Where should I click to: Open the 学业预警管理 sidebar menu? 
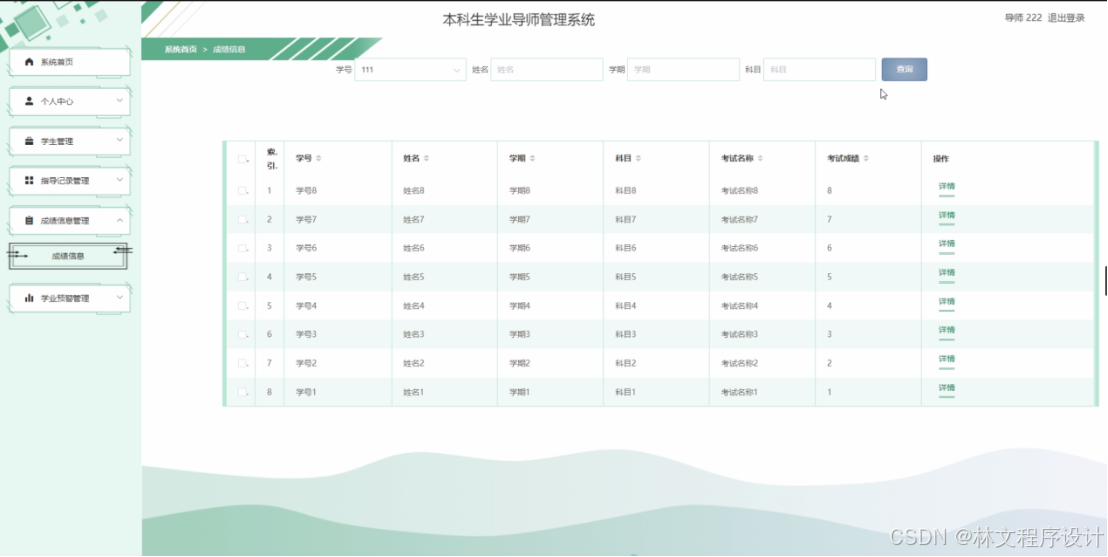click(69, 298)
